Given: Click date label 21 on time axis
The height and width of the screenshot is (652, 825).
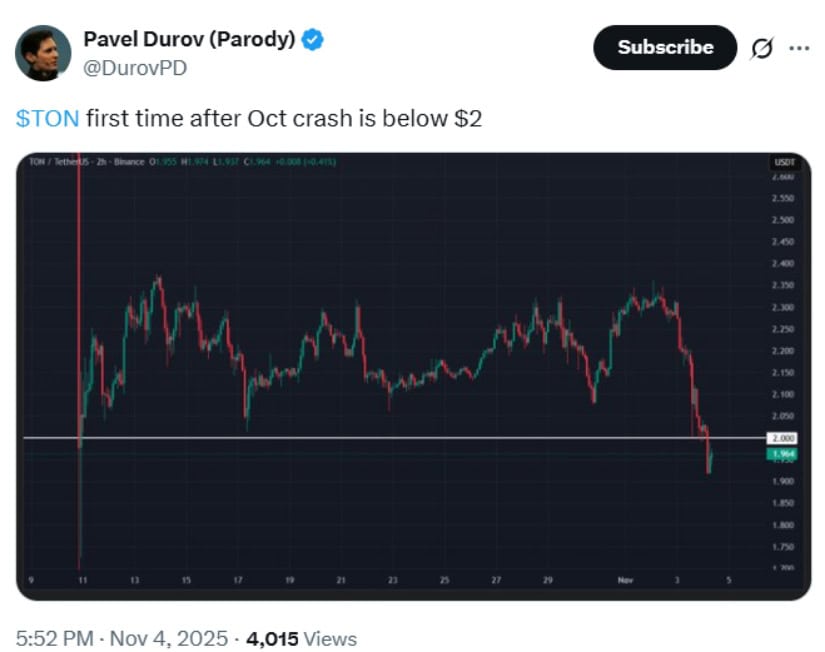Looking at the screenshot, I should (x=341, y=580).
